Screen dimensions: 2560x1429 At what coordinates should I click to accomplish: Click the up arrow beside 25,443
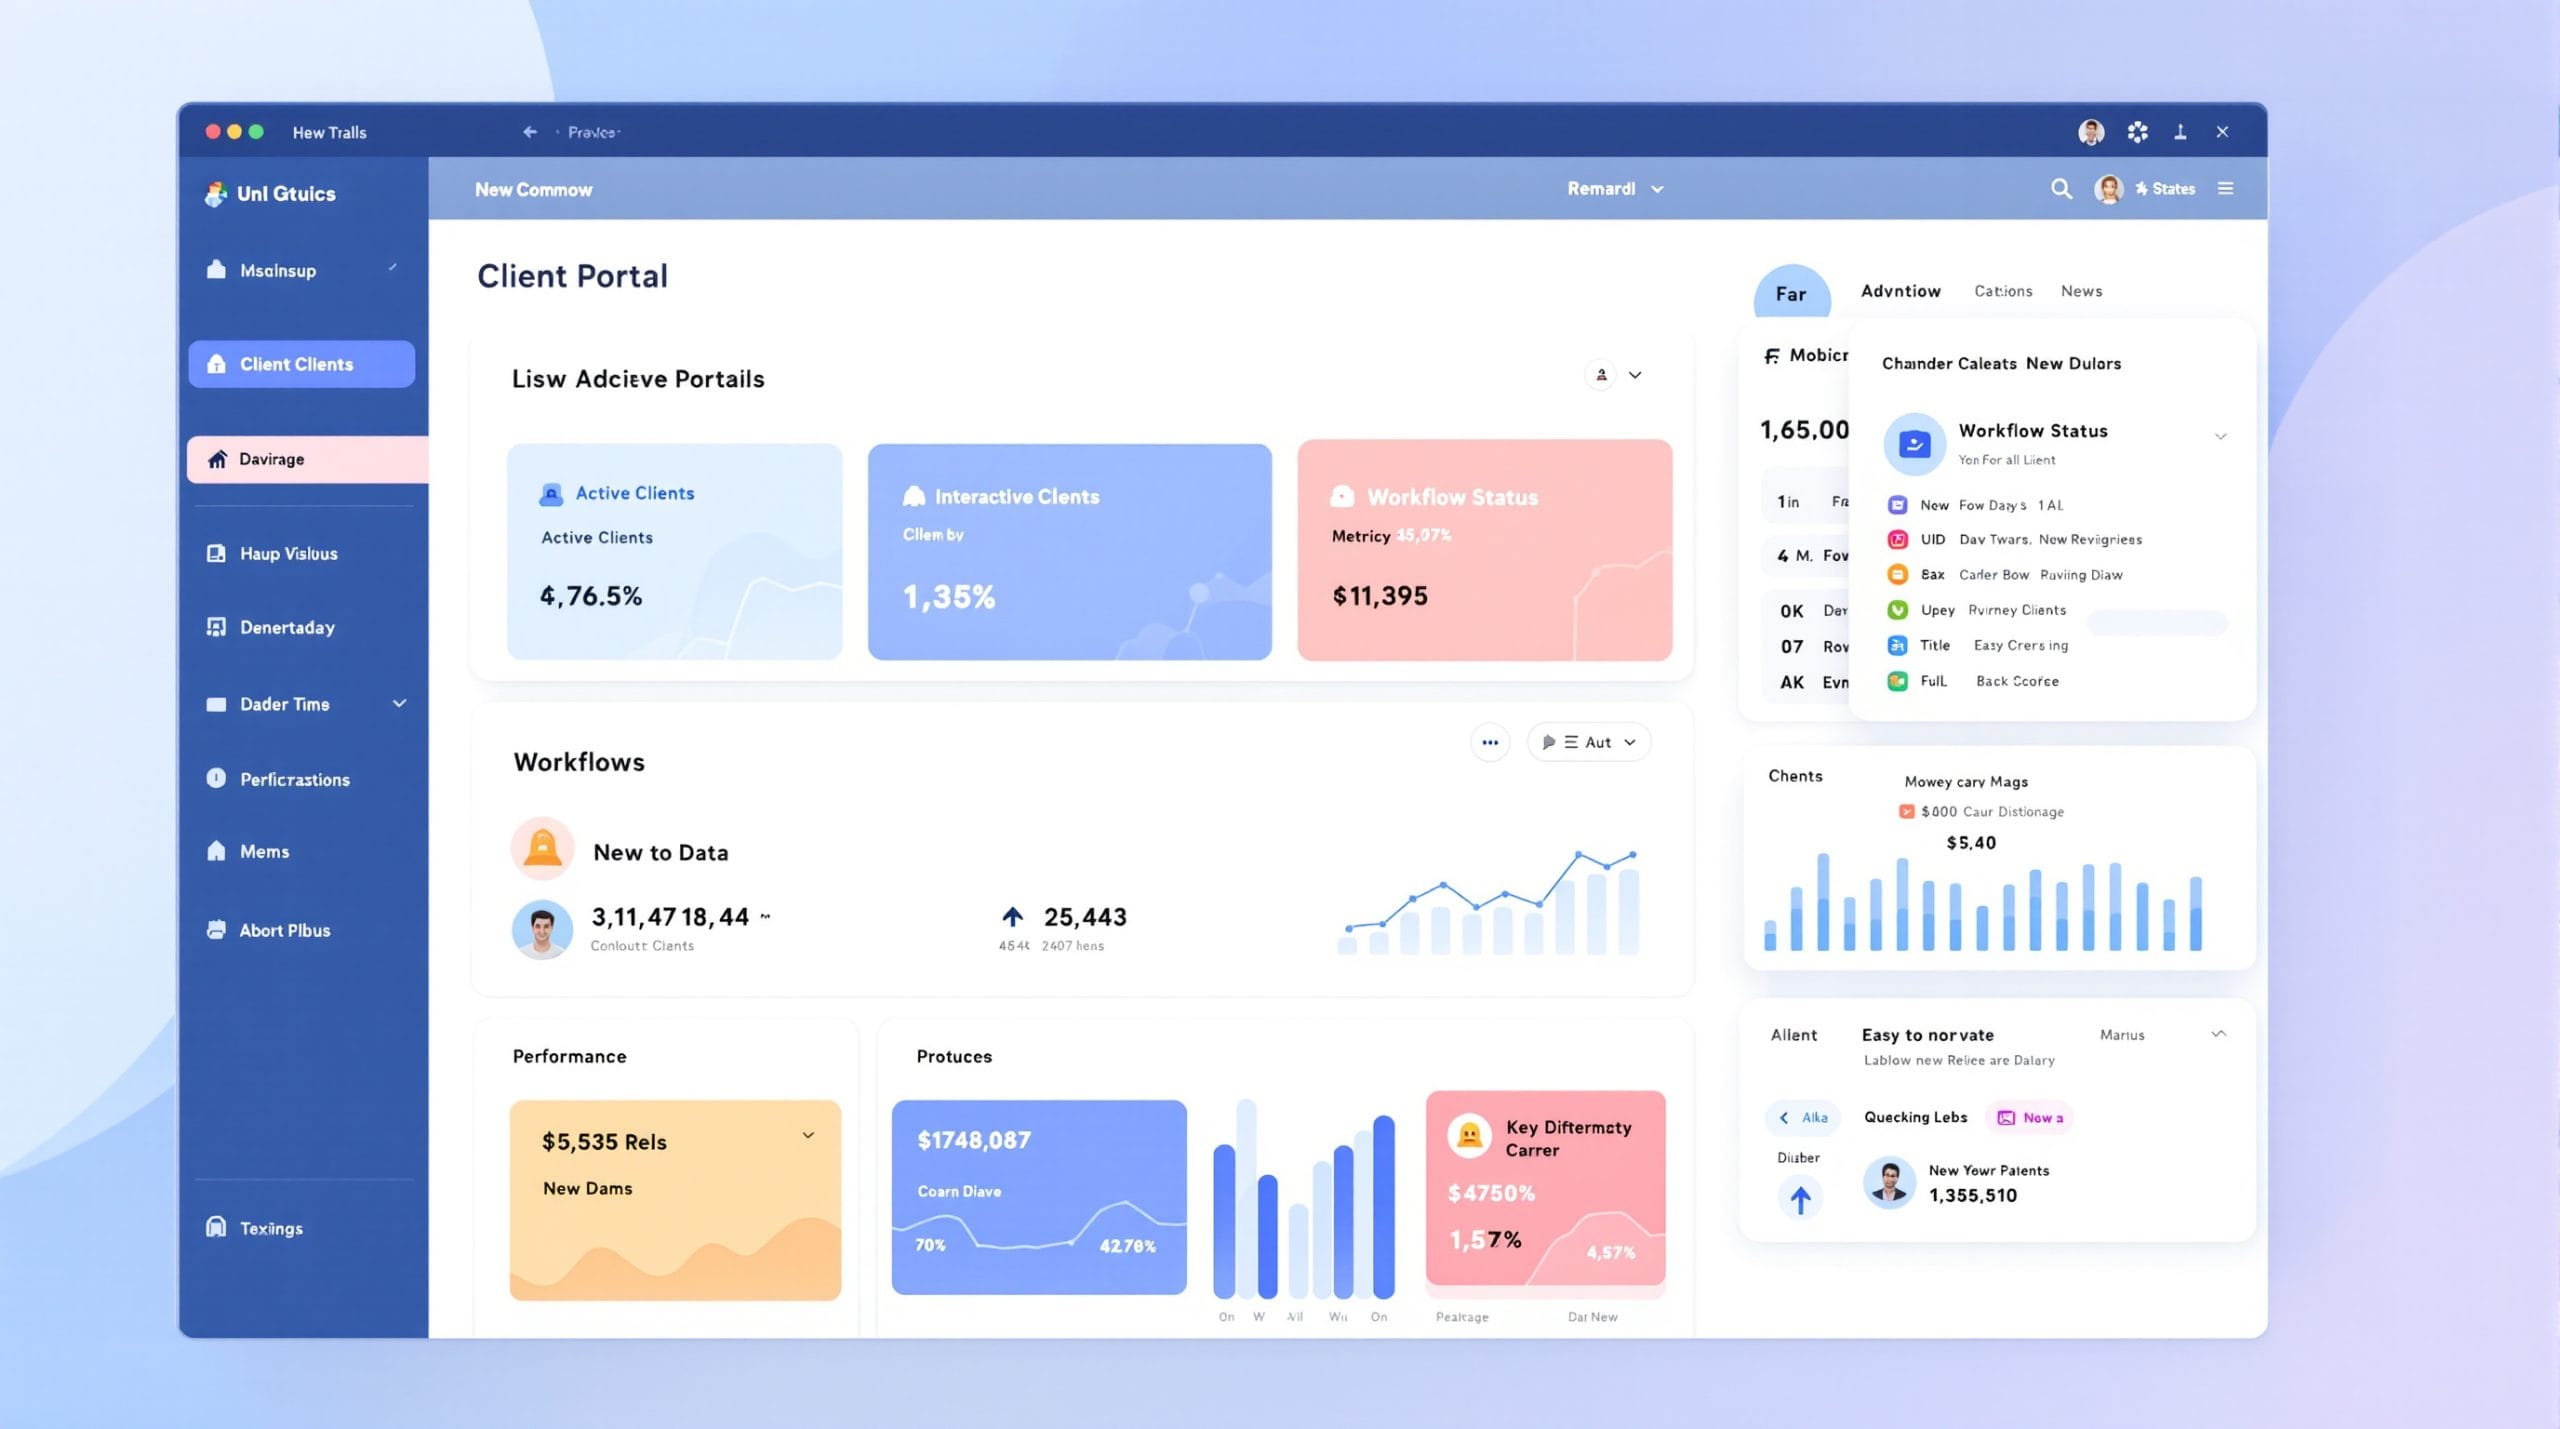pyautogui.click(x=1013, y=916)
